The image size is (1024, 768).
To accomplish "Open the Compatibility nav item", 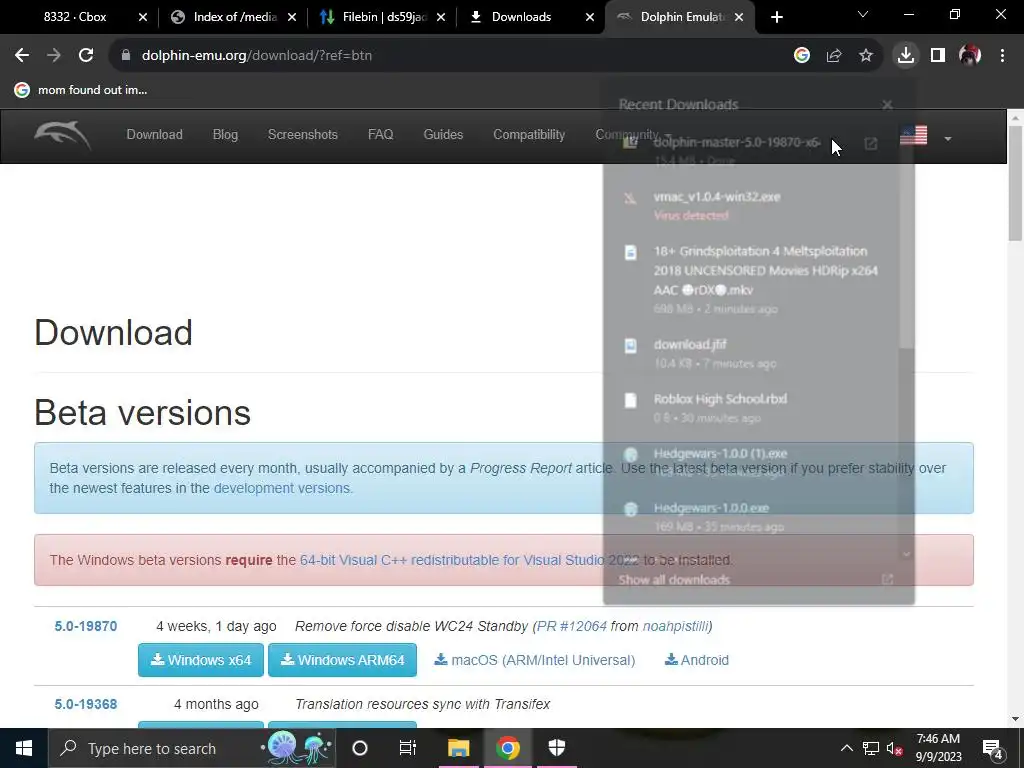I will pyautogui.click(x=529, y=135).
